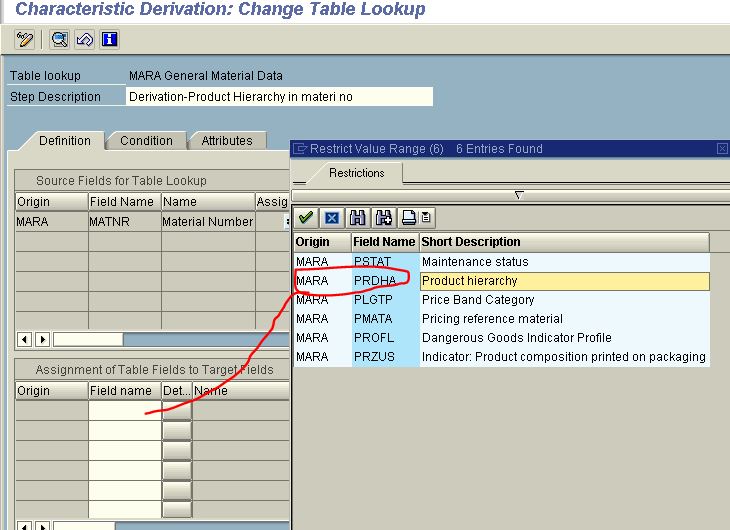Expand restrictions with the triangle arrow

(519, 195)
